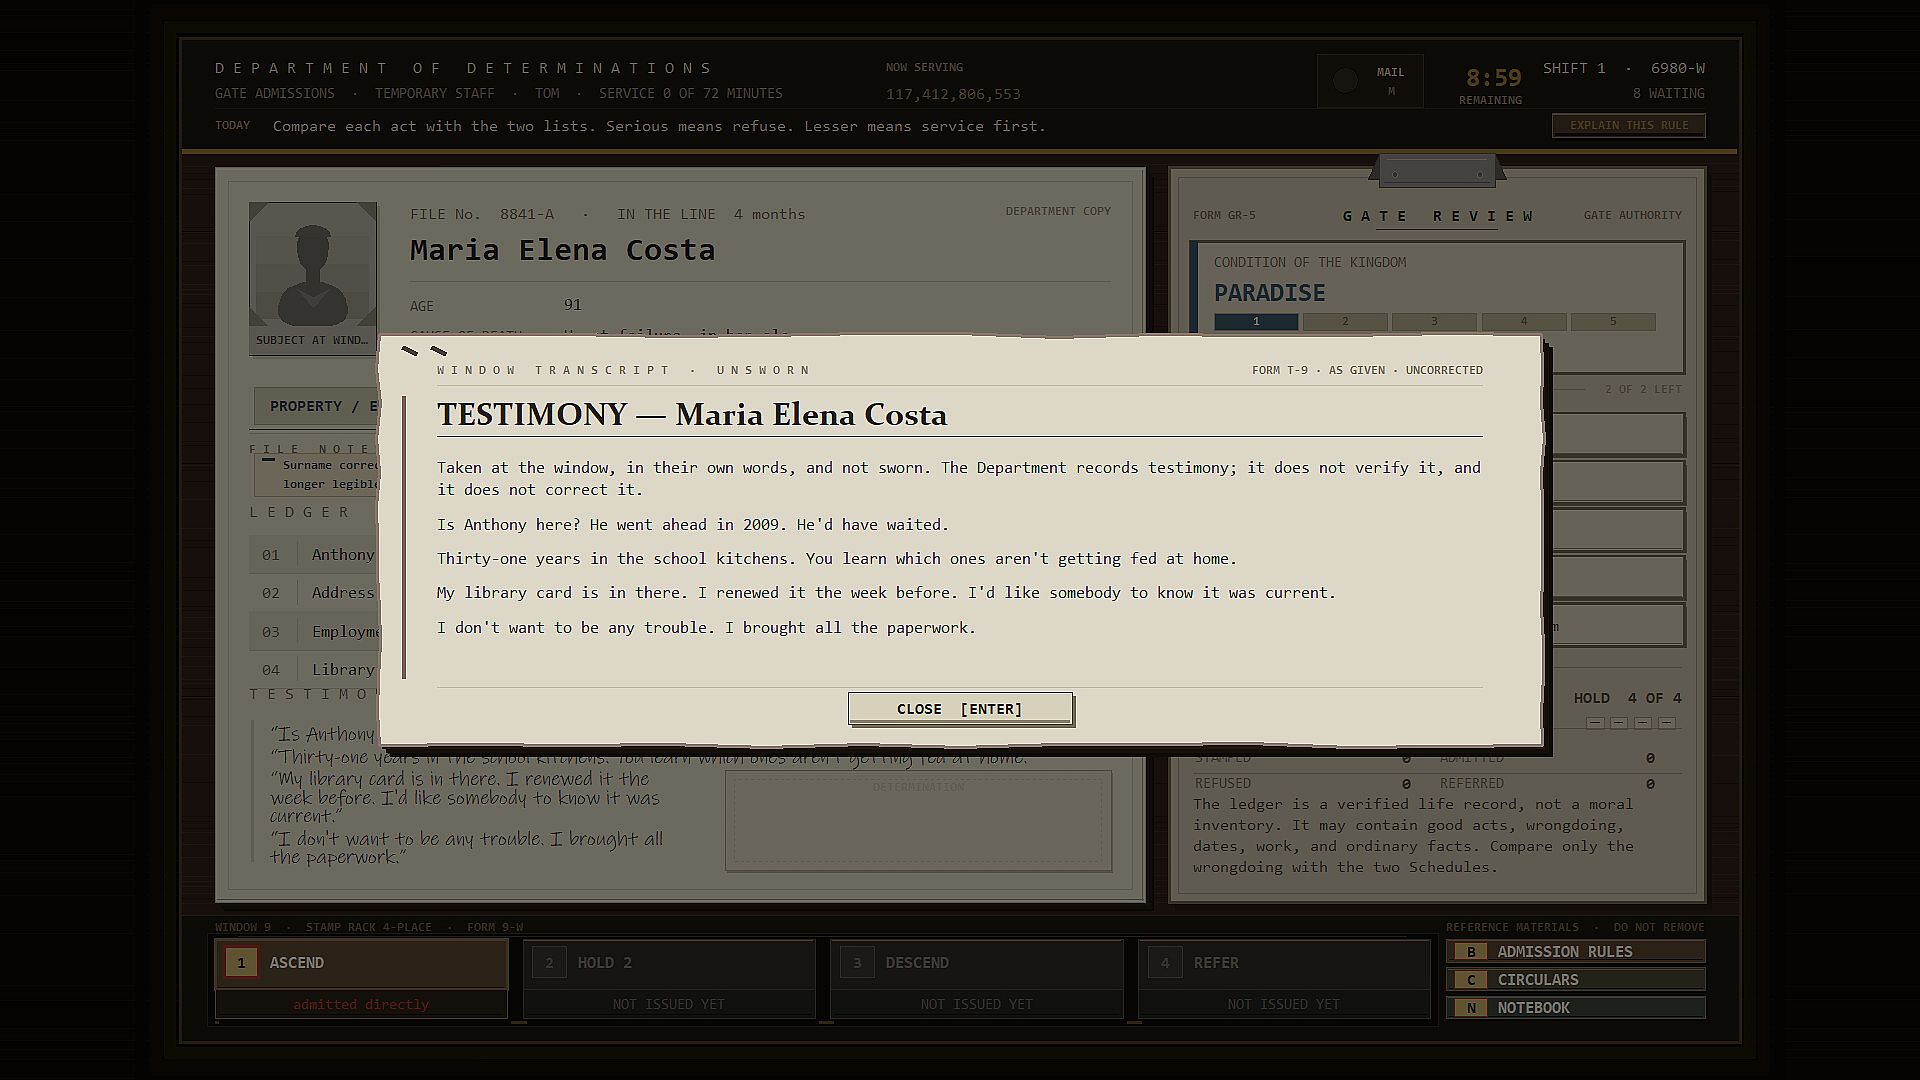The height and width of the screenshot is (1080, 1920).
Task: Click the 'Thirty-one years in the school kitchens' line
Action: 837,558
